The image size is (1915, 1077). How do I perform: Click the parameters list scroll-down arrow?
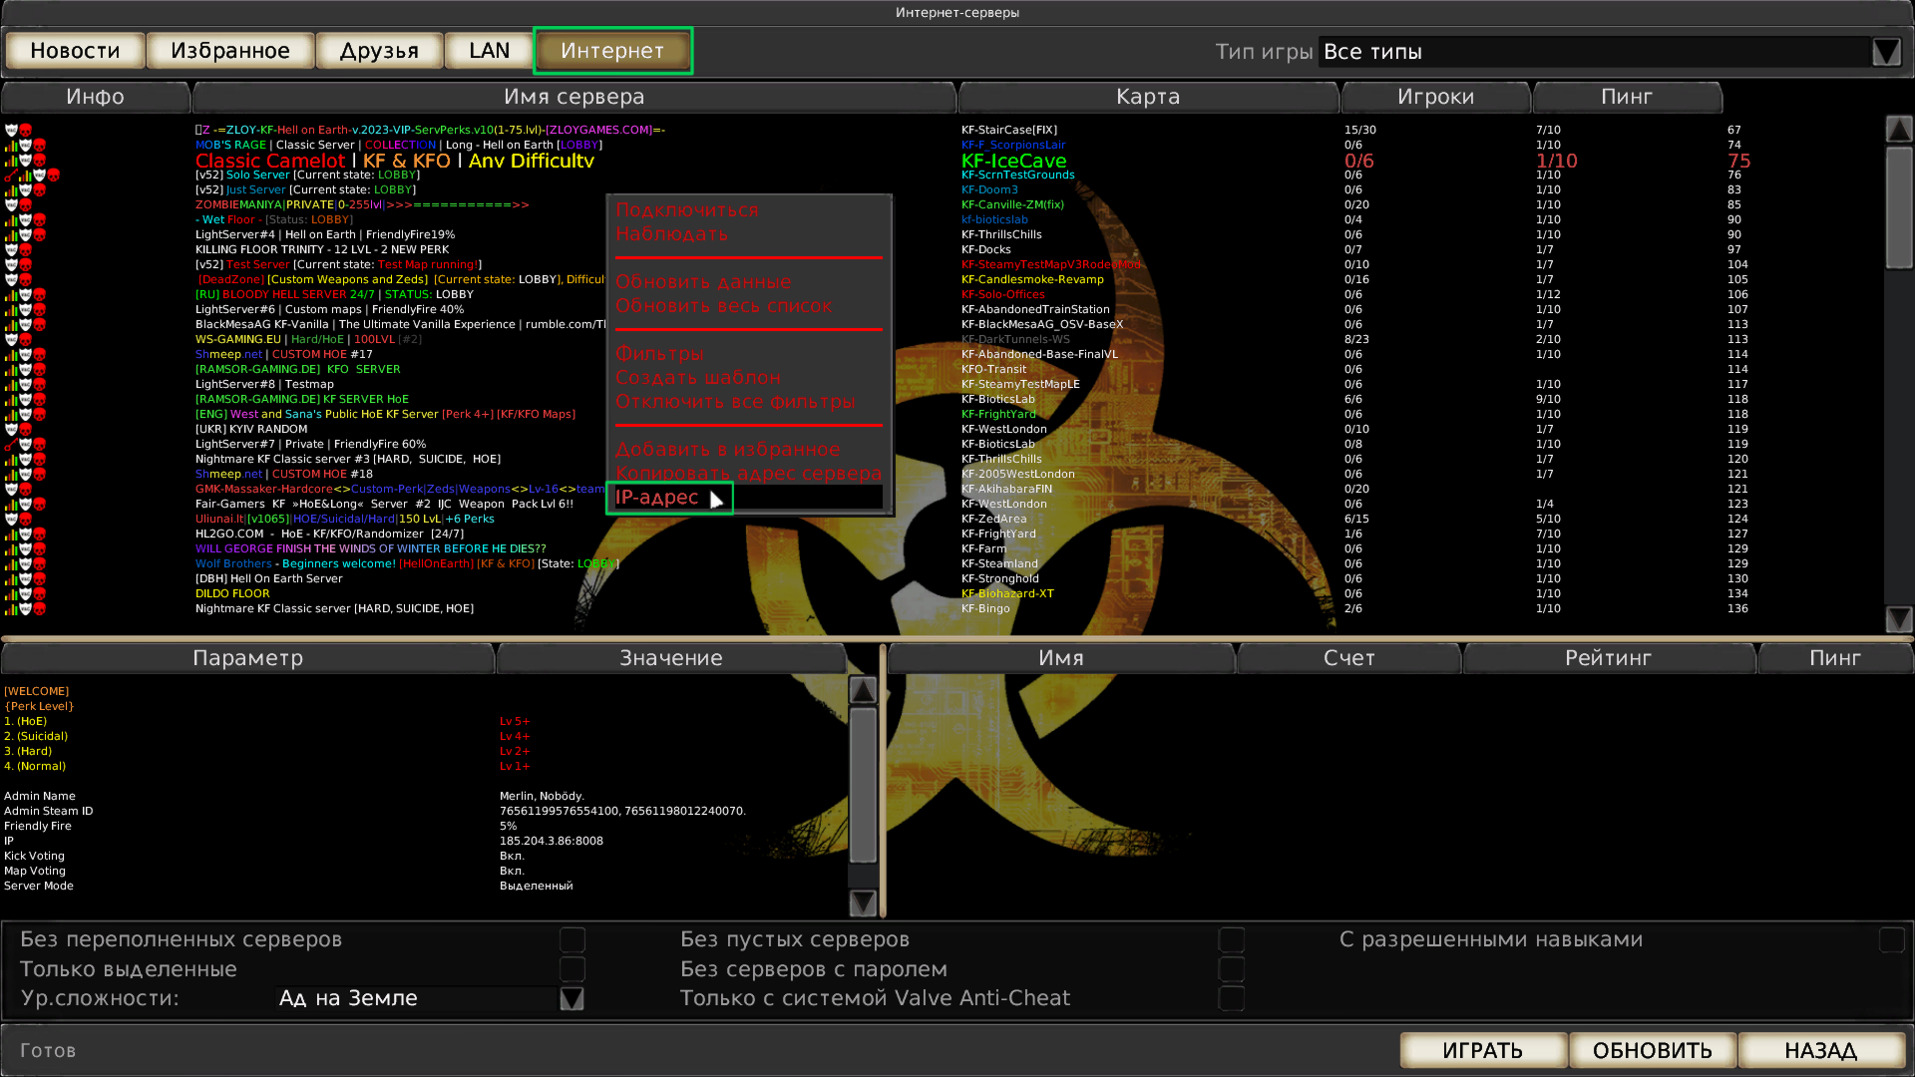coord(862,902)
